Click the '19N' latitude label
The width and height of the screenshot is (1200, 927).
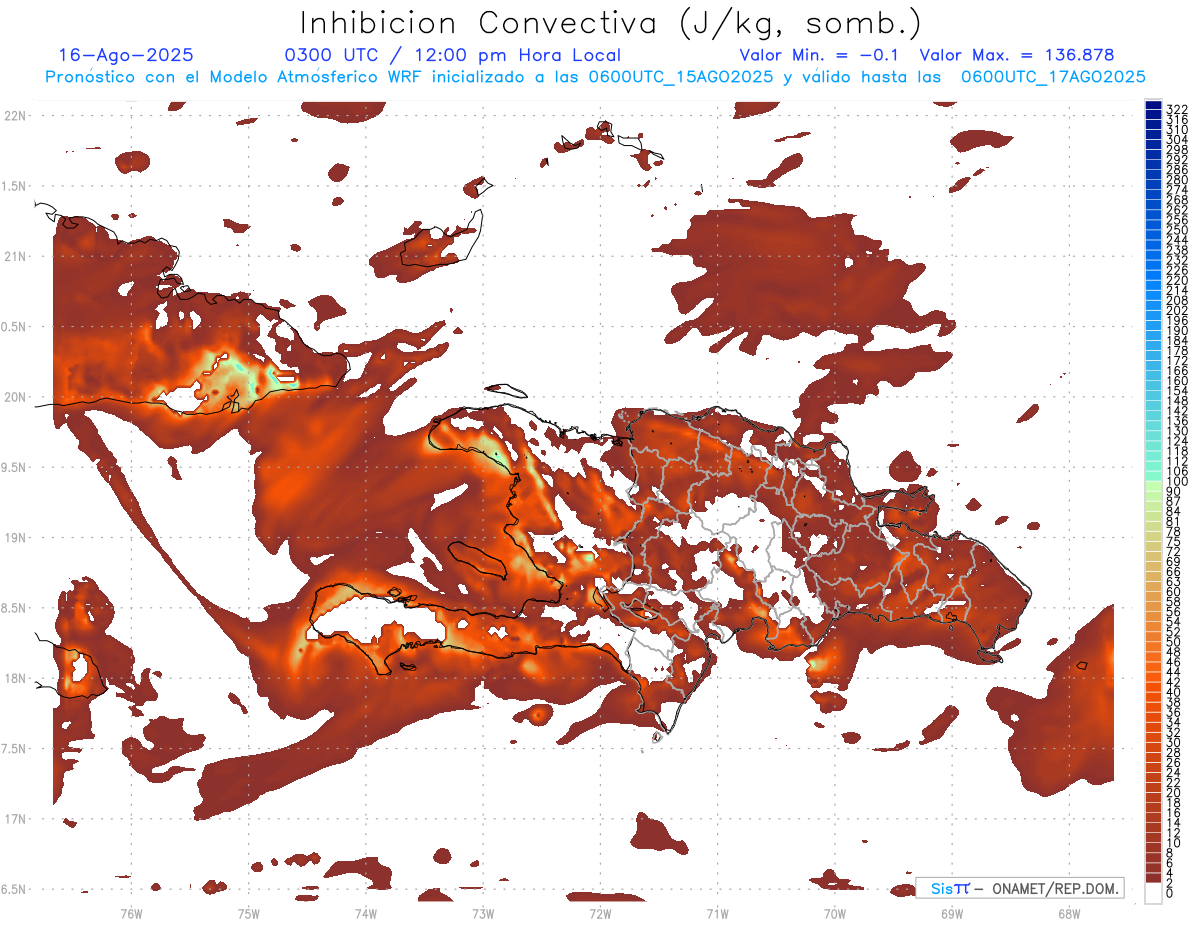coord(14,538)
